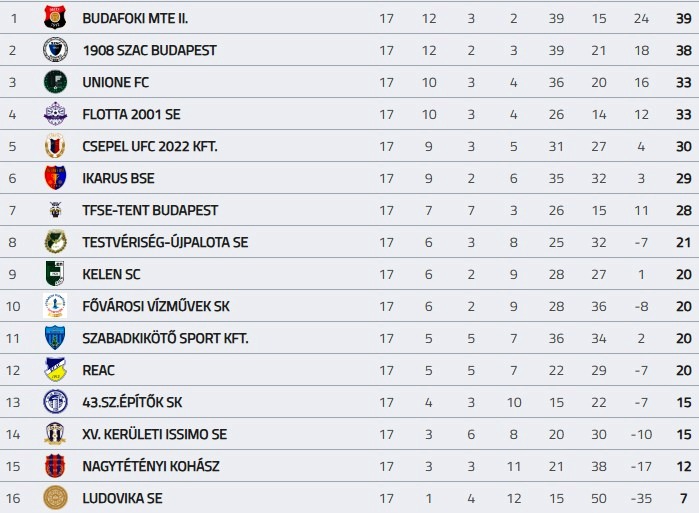Click the Ikarus BSE club badge
This screenshot has width=699, height=513.
click(55, 178)
